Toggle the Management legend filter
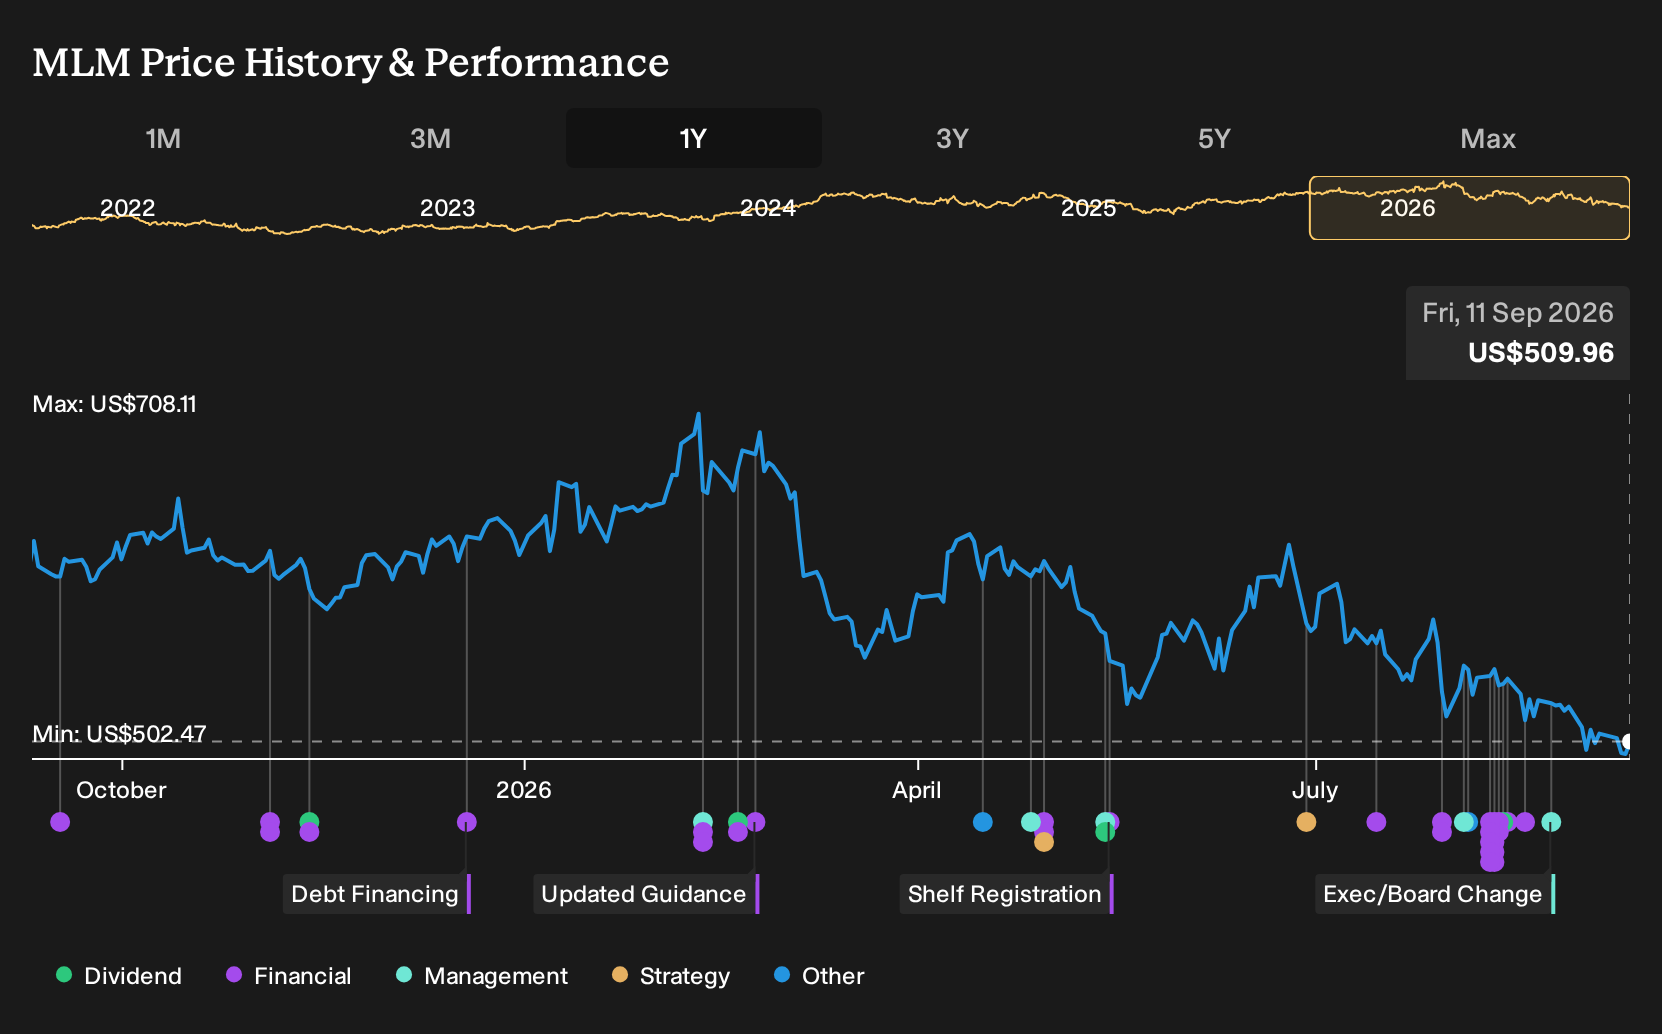This screenshot has height=1034, width=1662. [x=481, y=976]
